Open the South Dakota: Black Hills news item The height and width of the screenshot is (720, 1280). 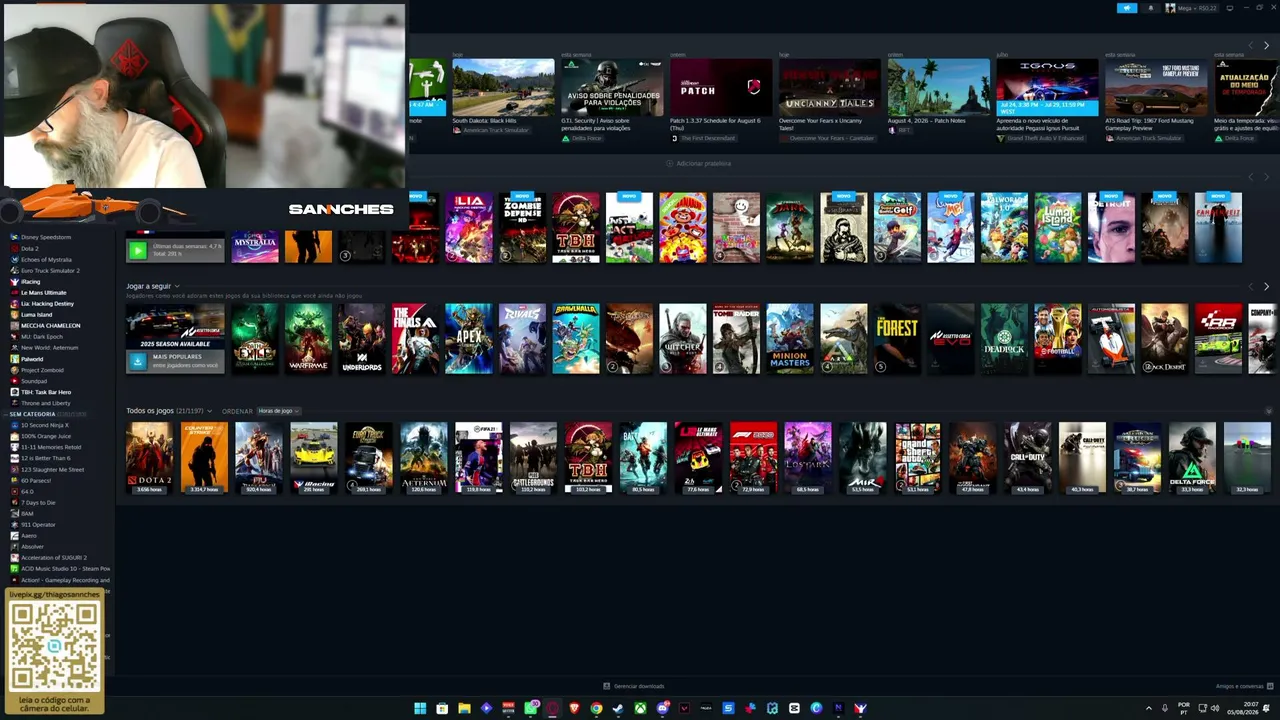(x=503, y=87)
